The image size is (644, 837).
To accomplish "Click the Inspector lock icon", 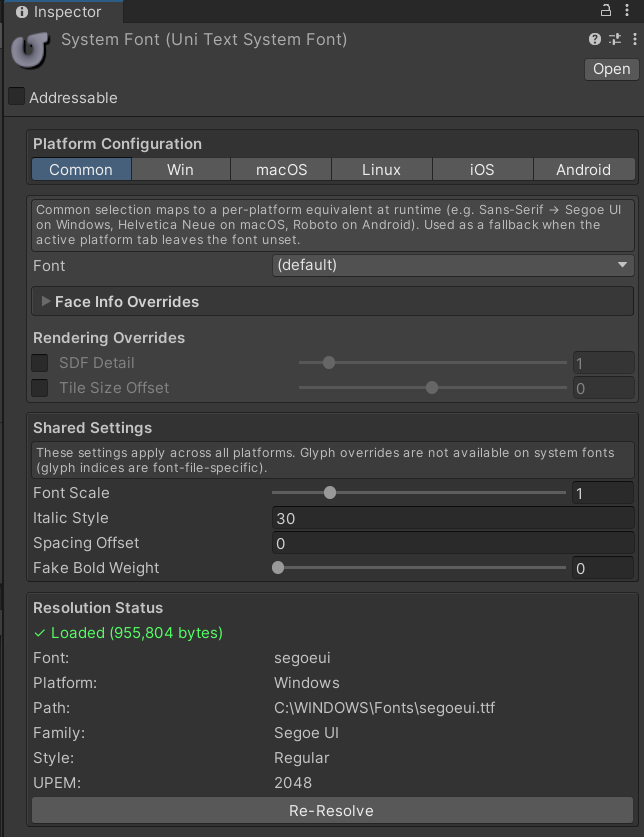I will (x=606, y=10).
